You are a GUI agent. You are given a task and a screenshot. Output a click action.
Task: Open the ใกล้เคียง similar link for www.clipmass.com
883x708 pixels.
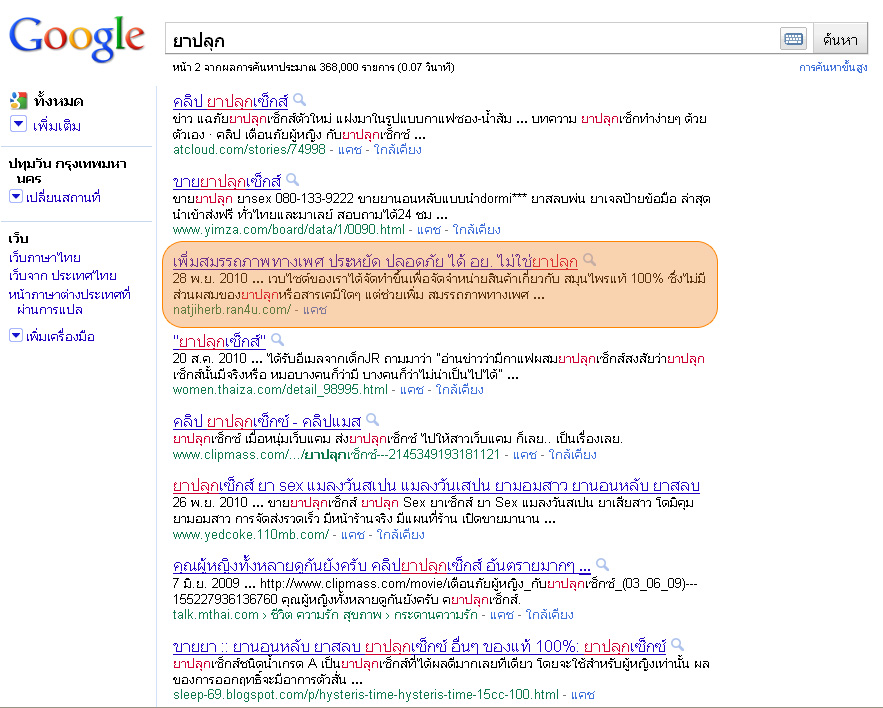tap(573, 454)
